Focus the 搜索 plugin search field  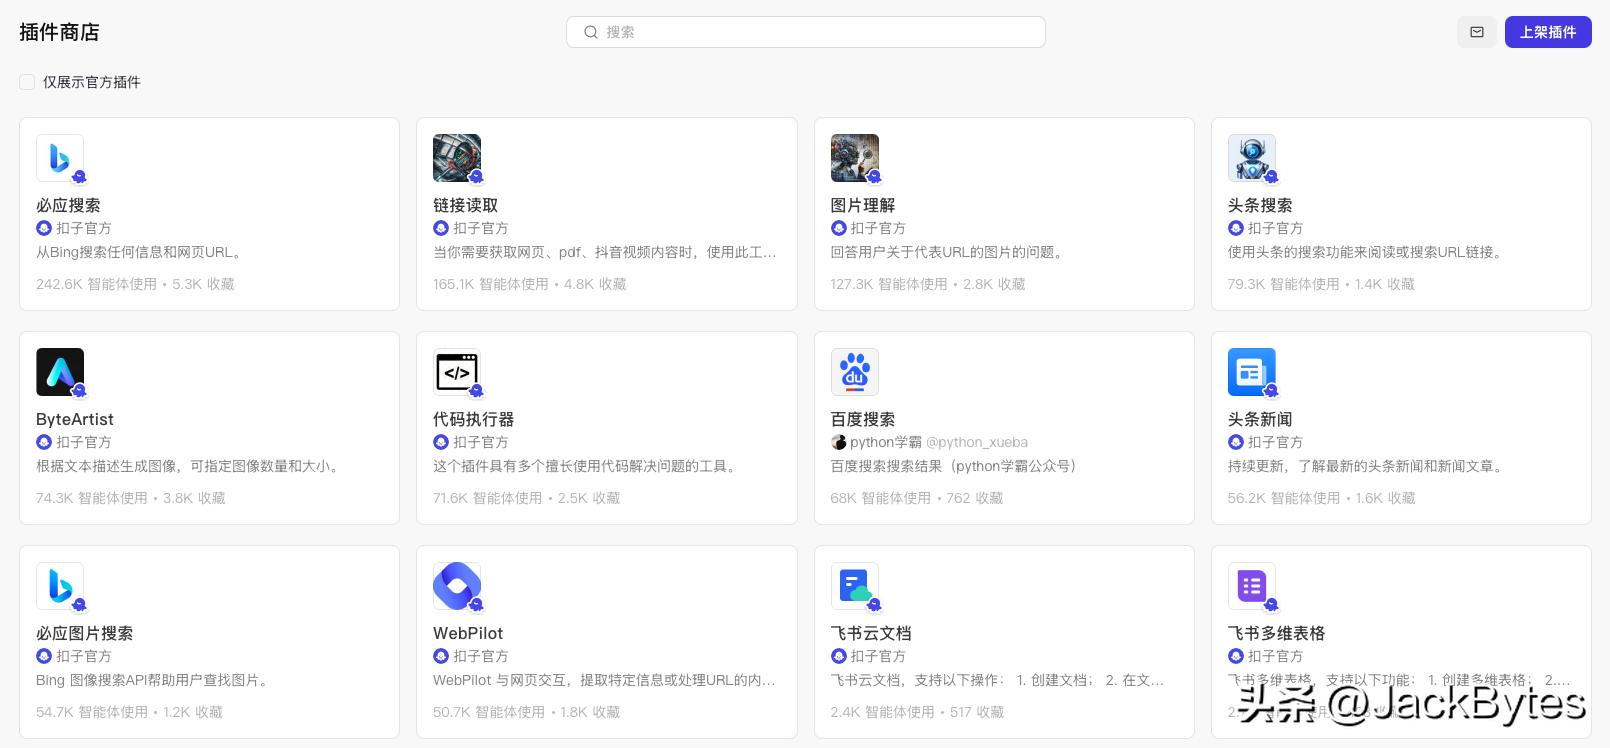point(806,32)
